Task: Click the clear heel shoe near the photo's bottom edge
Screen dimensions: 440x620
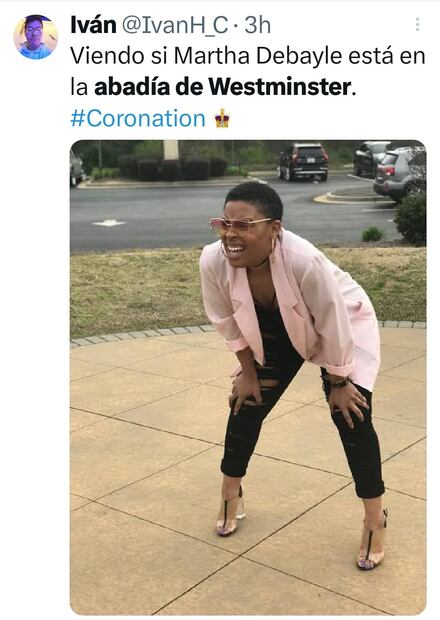Action: point(372,543)
